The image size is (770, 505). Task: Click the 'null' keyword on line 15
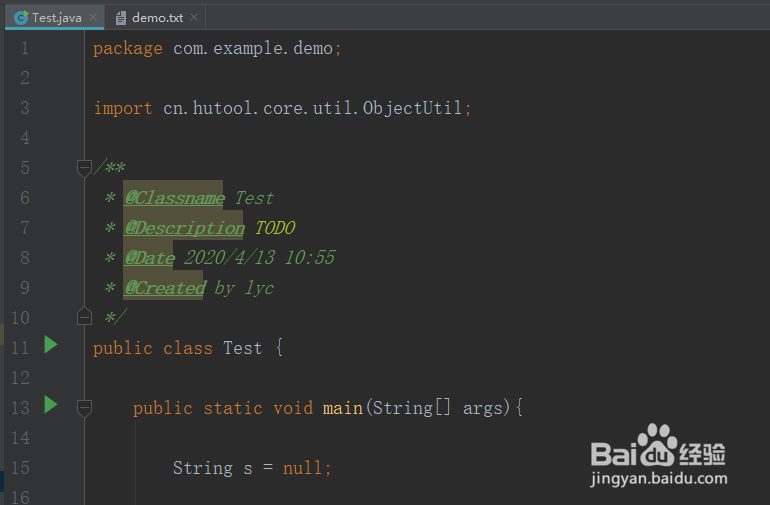pyautogui.click(x=302, y=468)
